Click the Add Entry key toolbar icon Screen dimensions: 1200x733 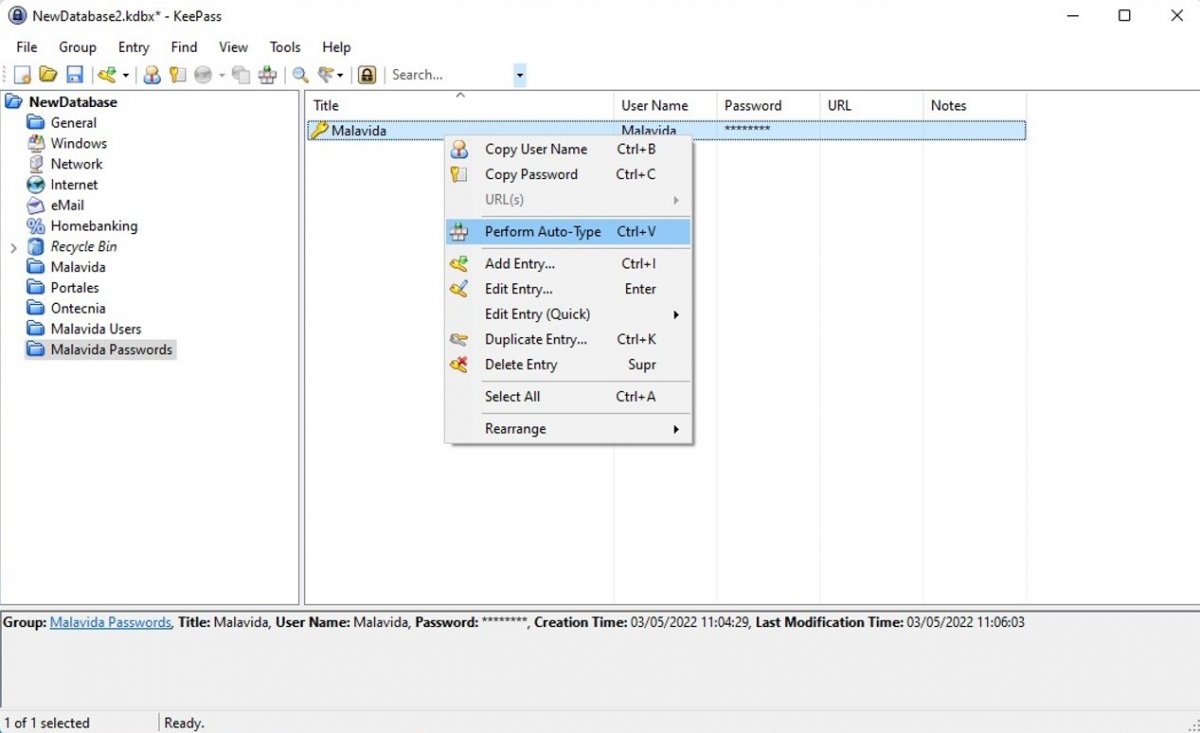[106, 75]
